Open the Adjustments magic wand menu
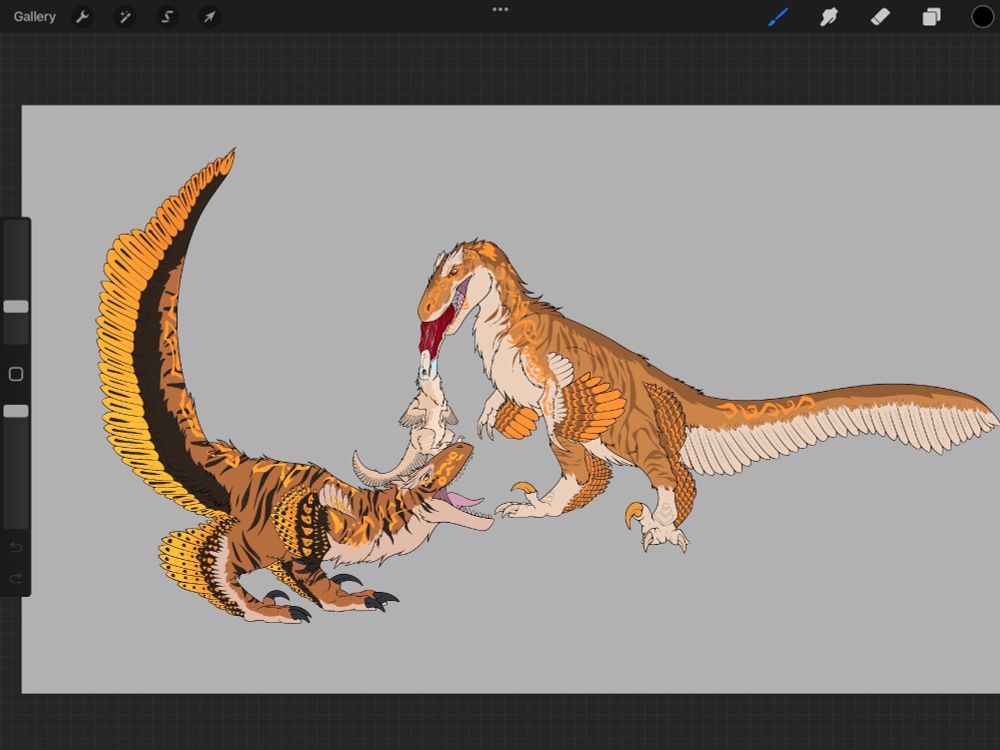The width and height of the screenshot is (1000, 750). 124,17
